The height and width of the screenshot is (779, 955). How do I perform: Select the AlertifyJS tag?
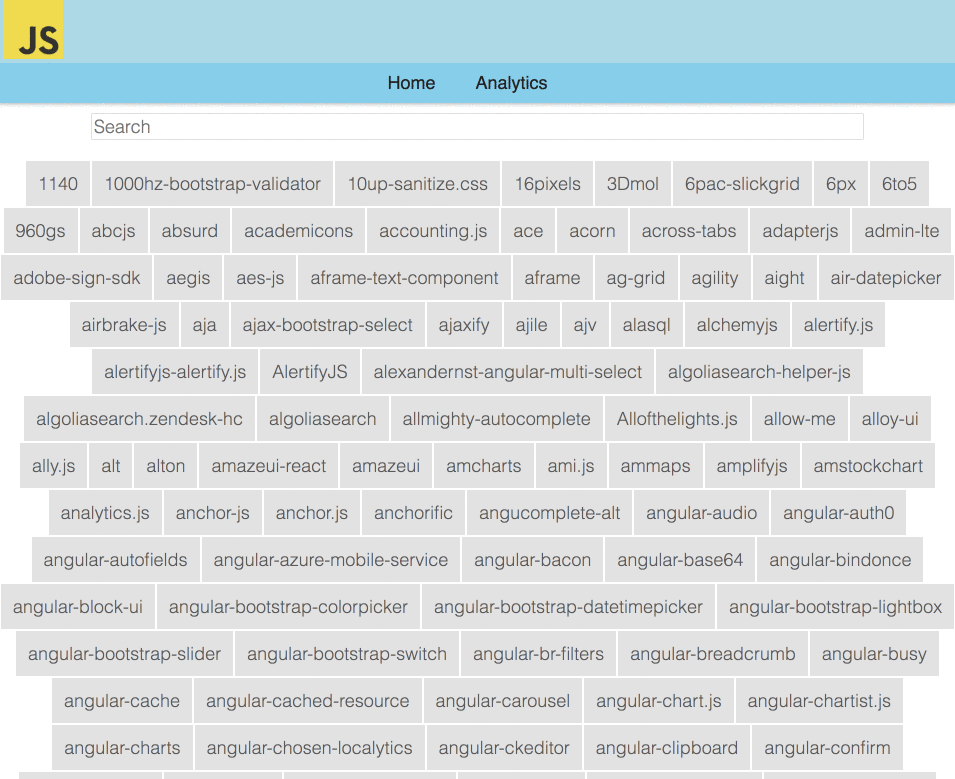pyautogui.click(x=310, y=372)
